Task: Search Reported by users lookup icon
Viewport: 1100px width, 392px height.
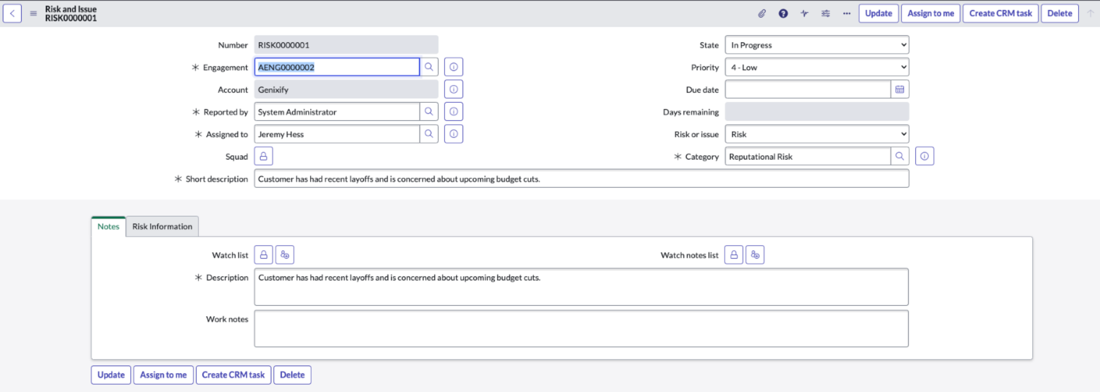Action: point(429,111)
